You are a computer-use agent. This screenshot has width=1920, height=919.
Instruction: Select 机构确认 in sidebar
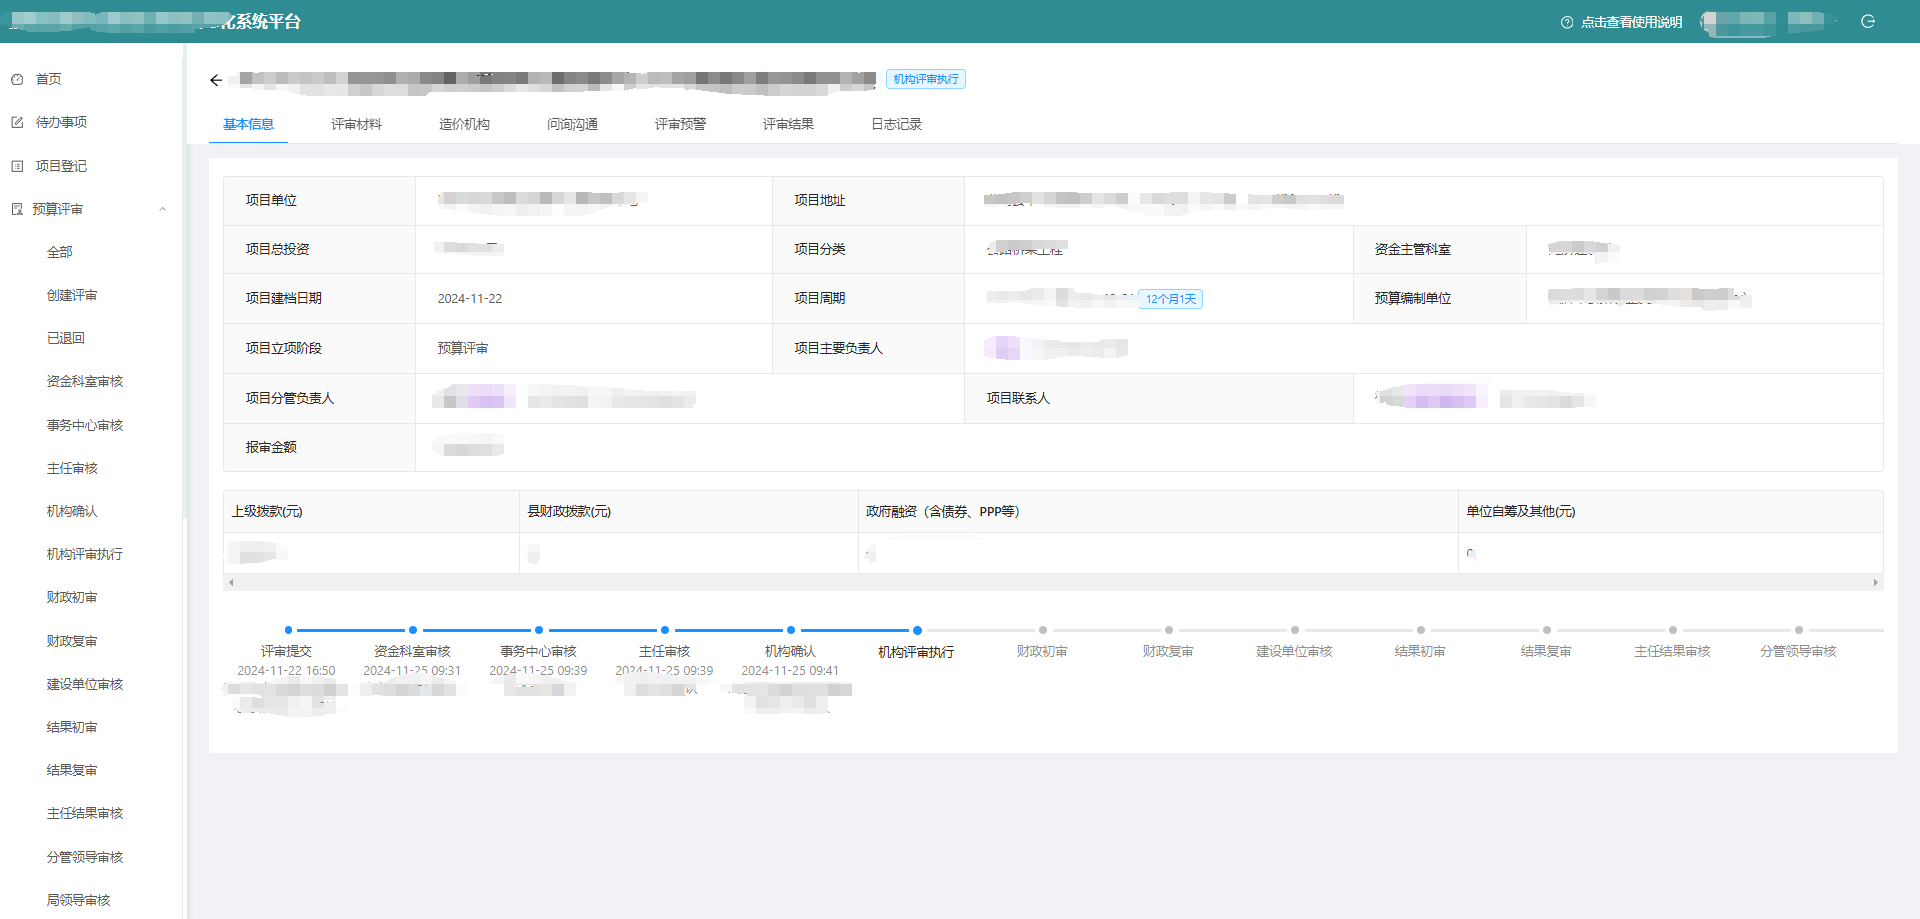click(x=72, y=511)
